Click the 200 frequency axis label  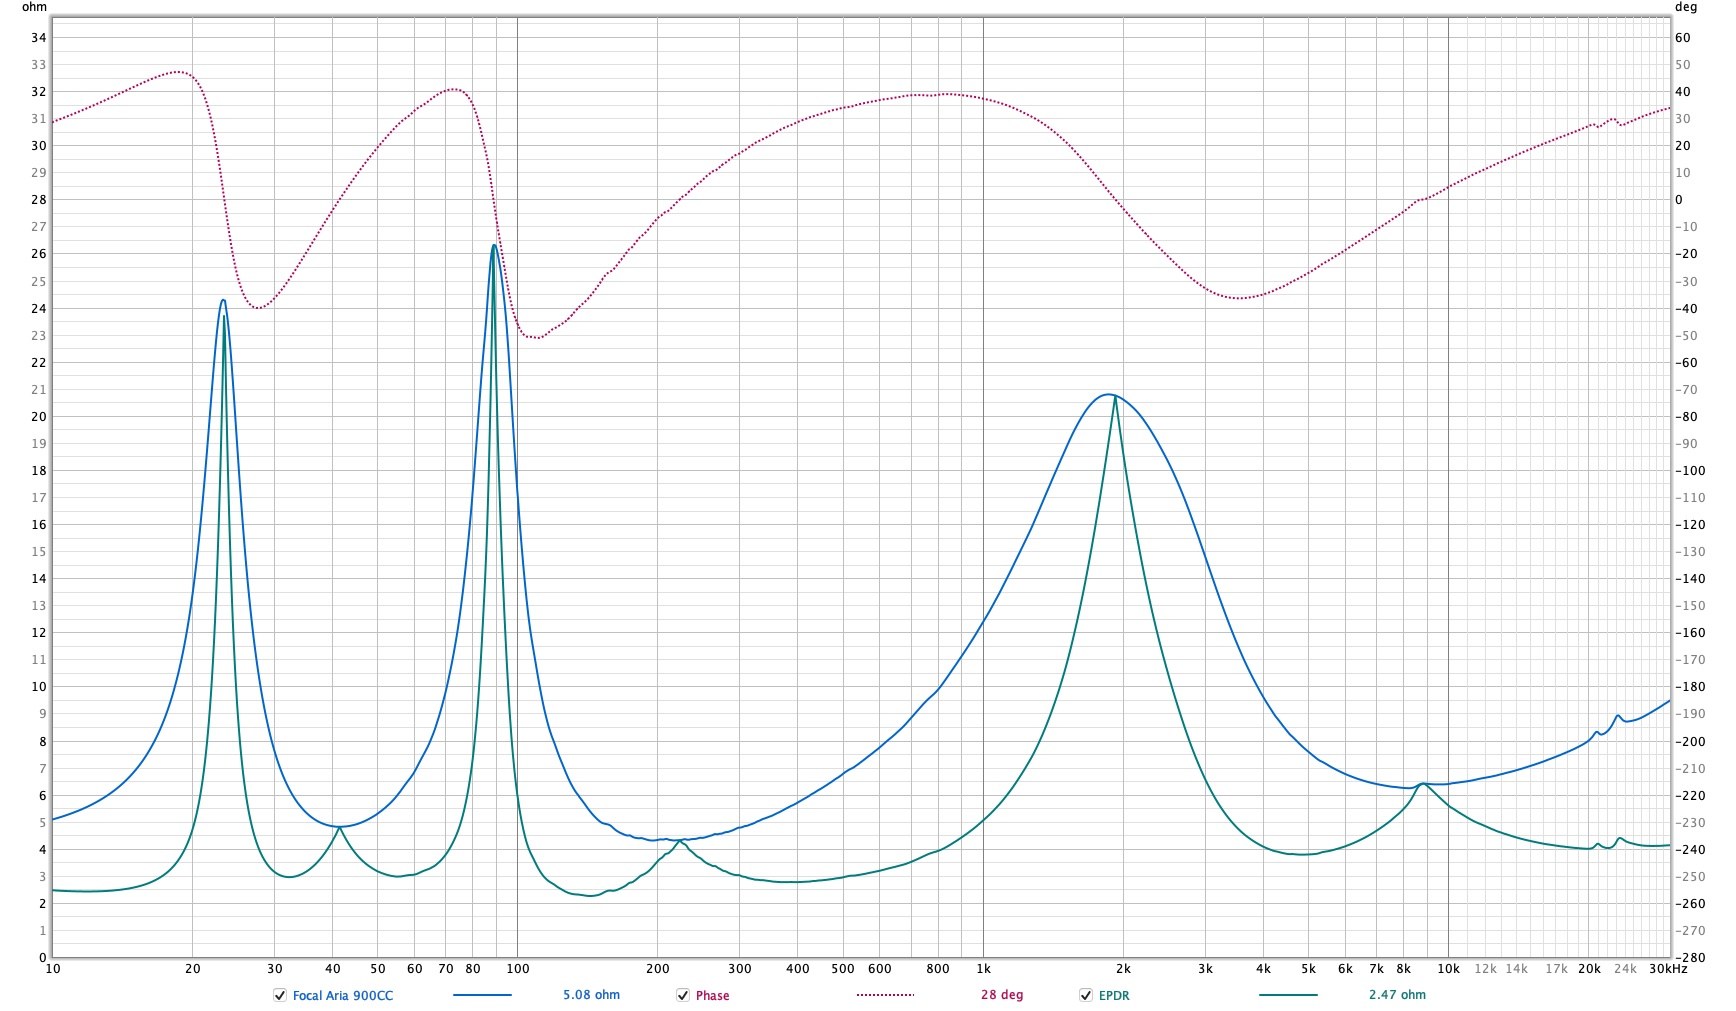pyautogui.click(x=657, y=968)
